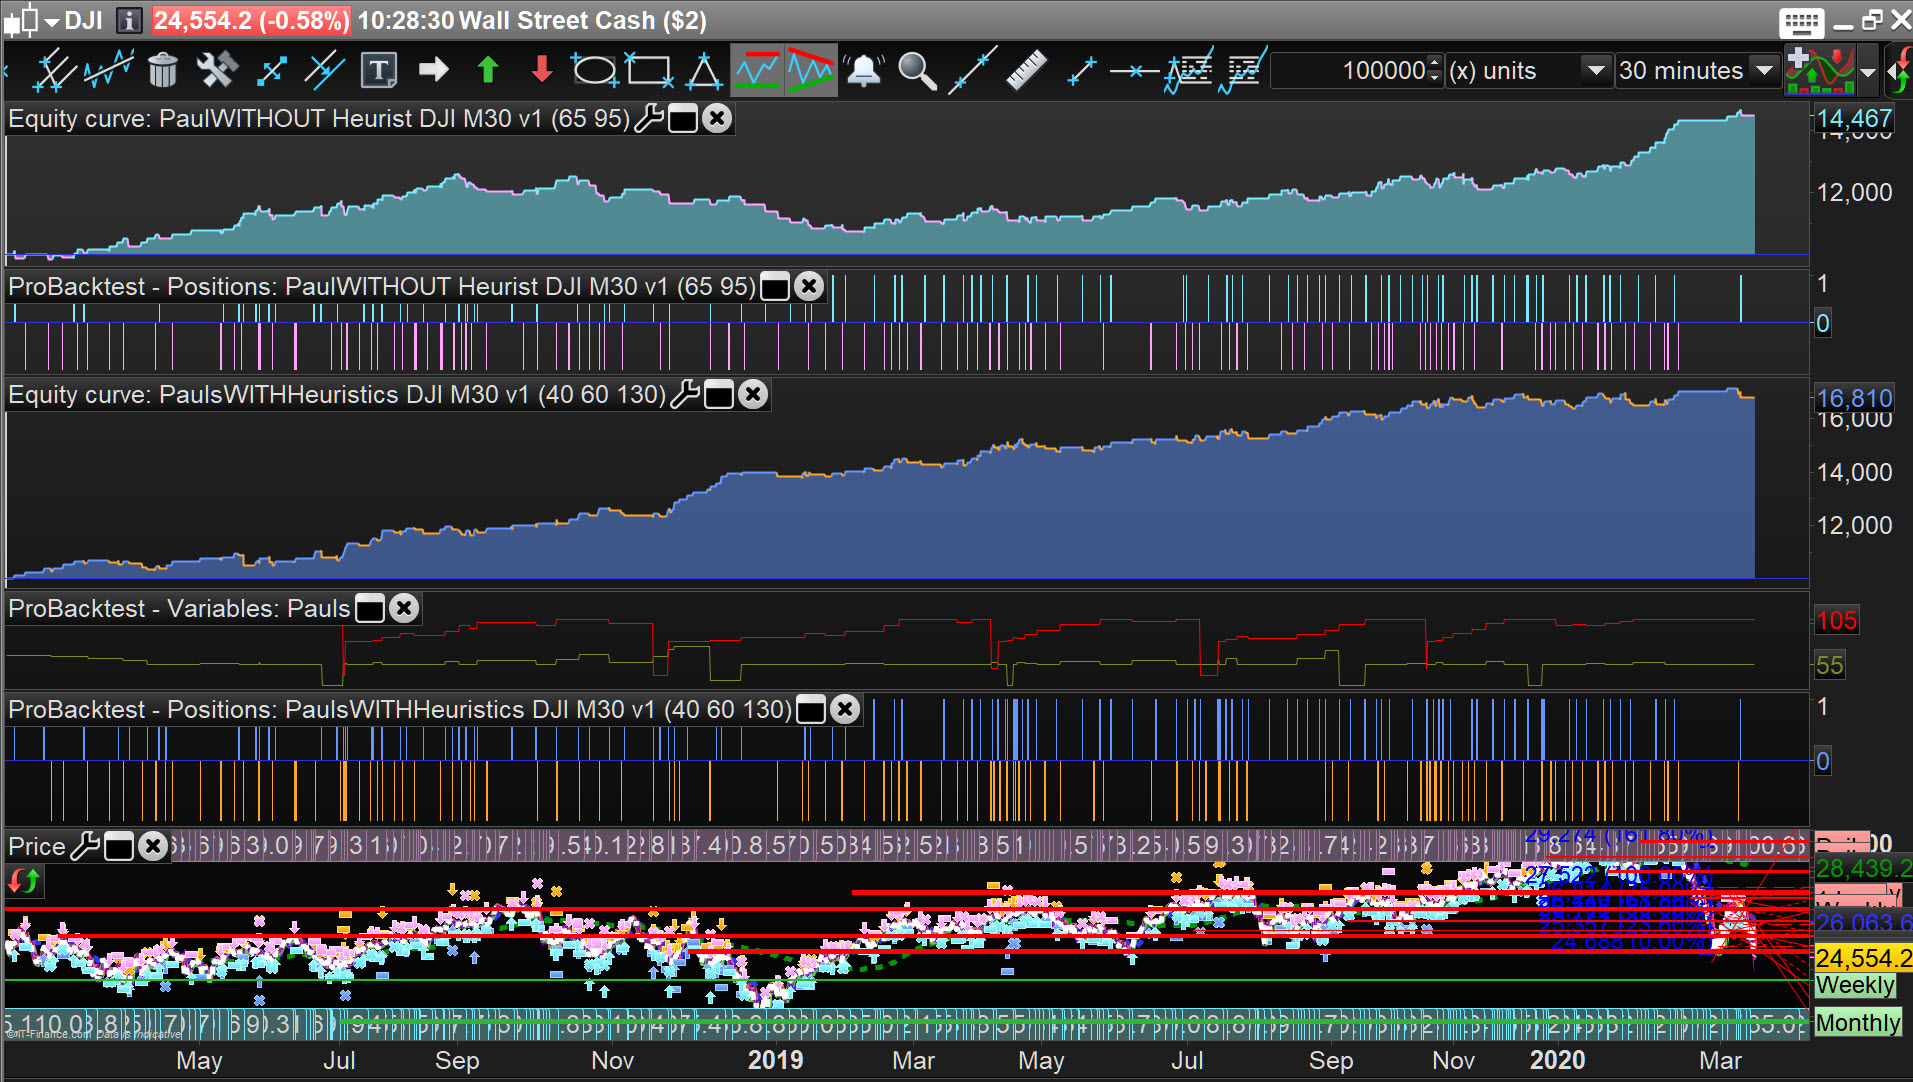
Task: Click the 55 variable value label
Action: pyautogui.click(x=1830, y=665)
